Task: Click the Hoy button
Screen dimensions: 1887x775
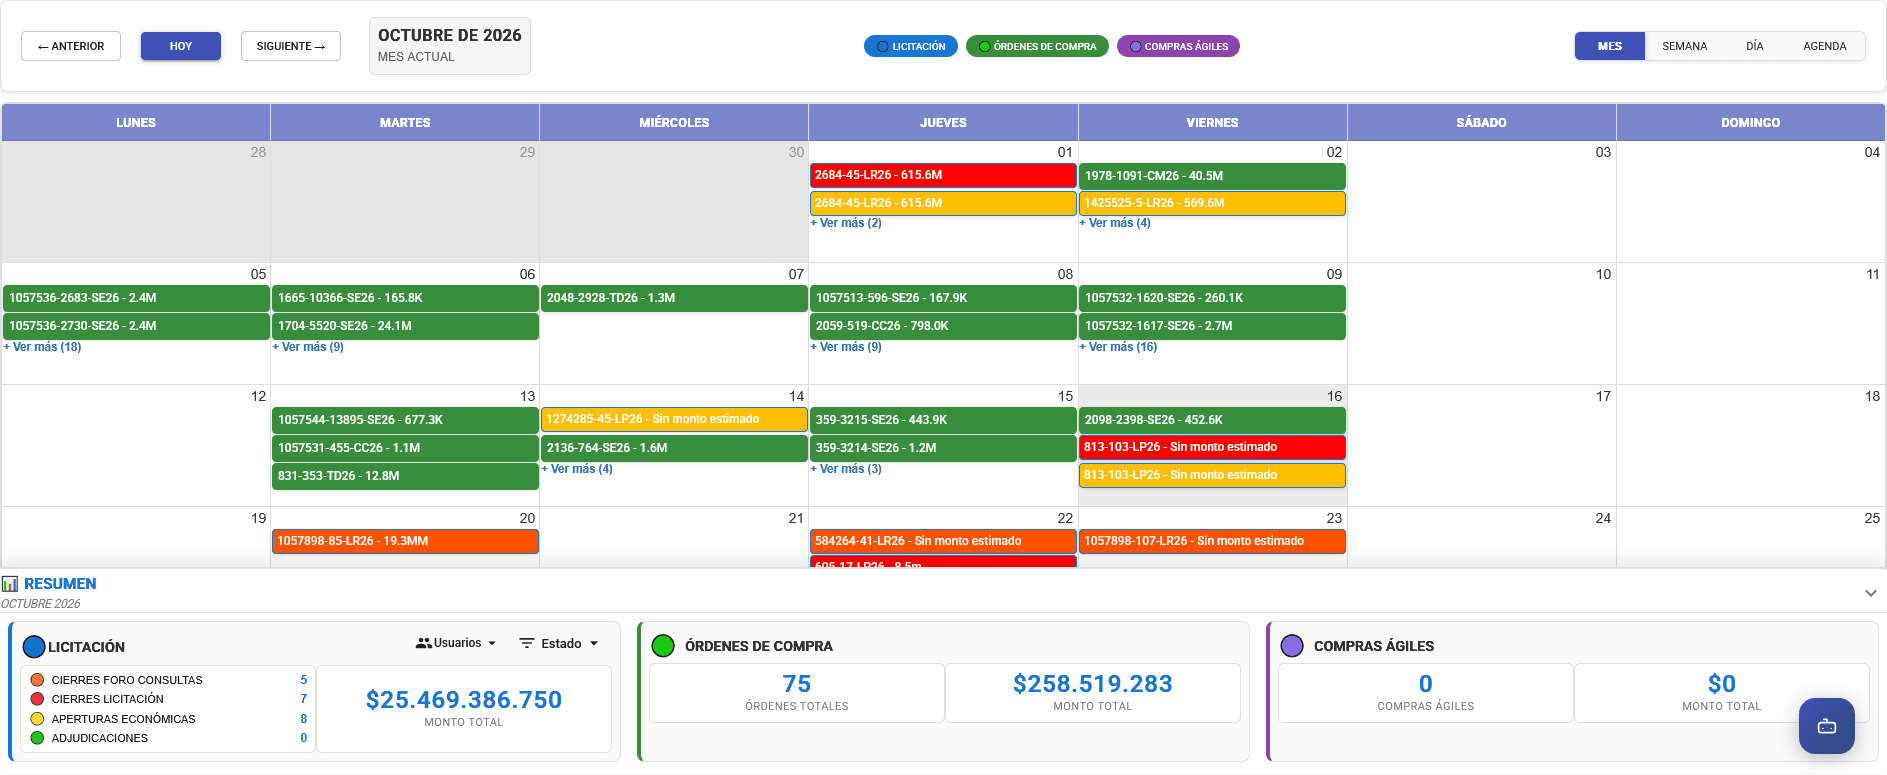Action: 181,46
